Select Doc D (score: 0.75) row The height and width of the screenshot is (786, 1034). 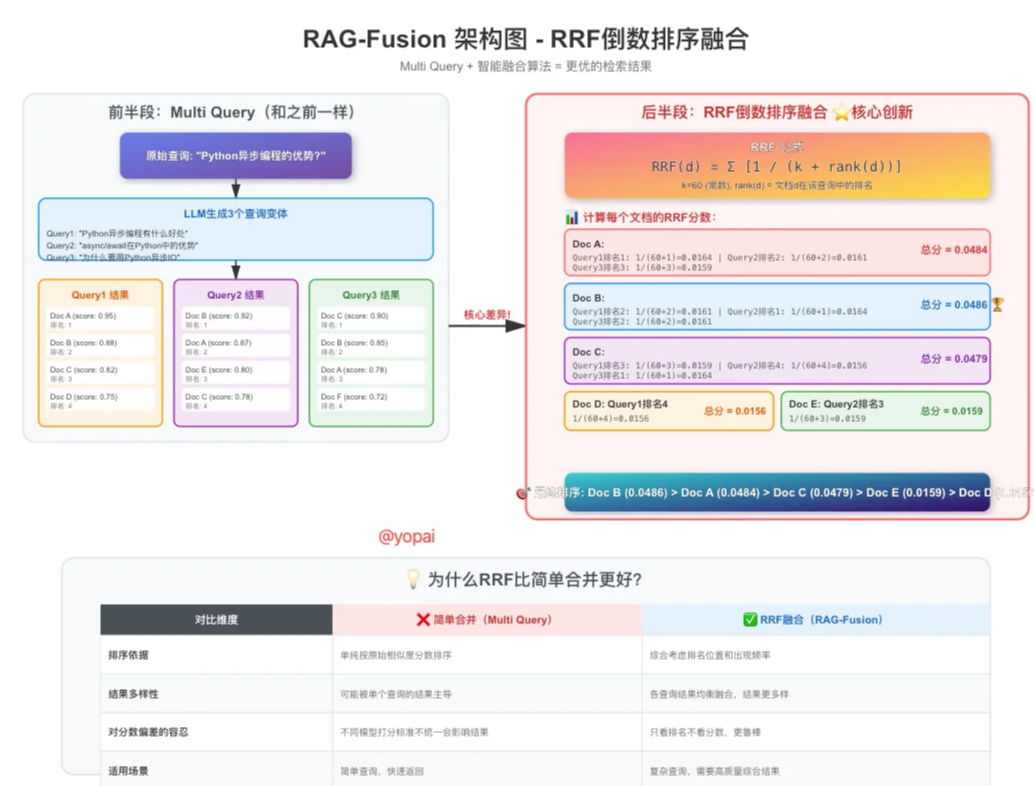pyautogui.click(x=100, y=400)
